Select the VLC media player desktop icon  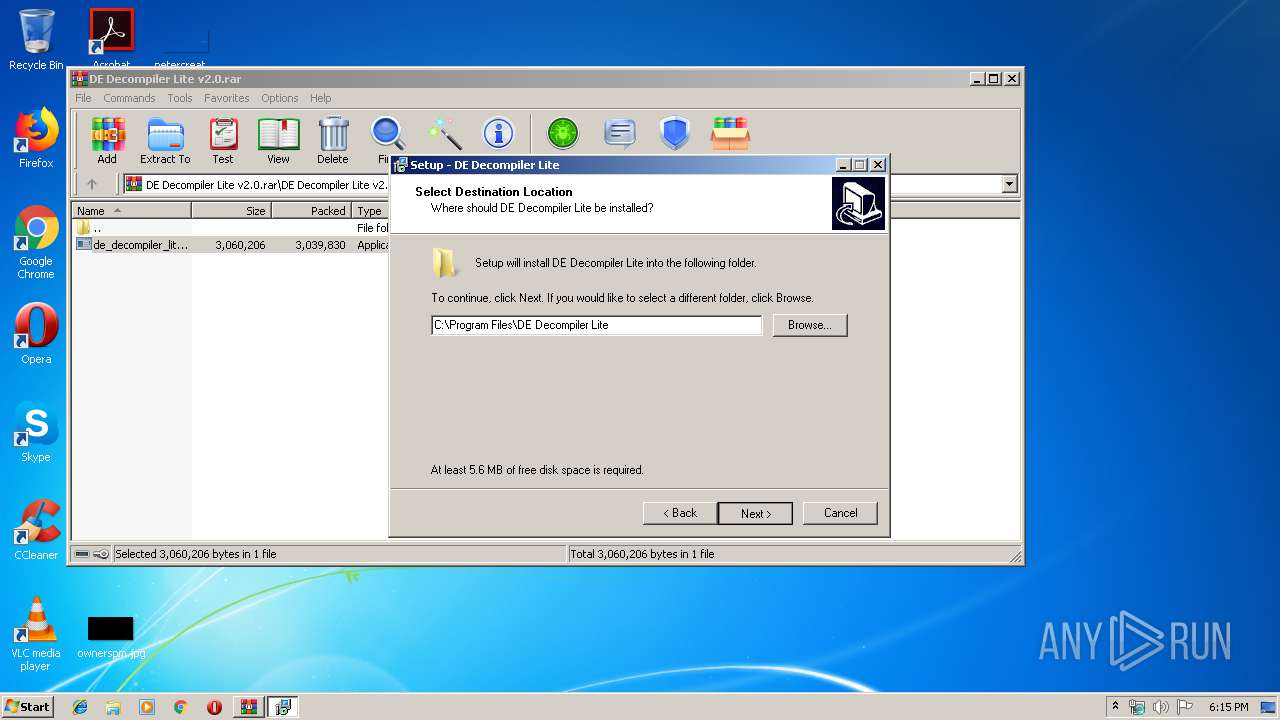[x=36, y=634]
